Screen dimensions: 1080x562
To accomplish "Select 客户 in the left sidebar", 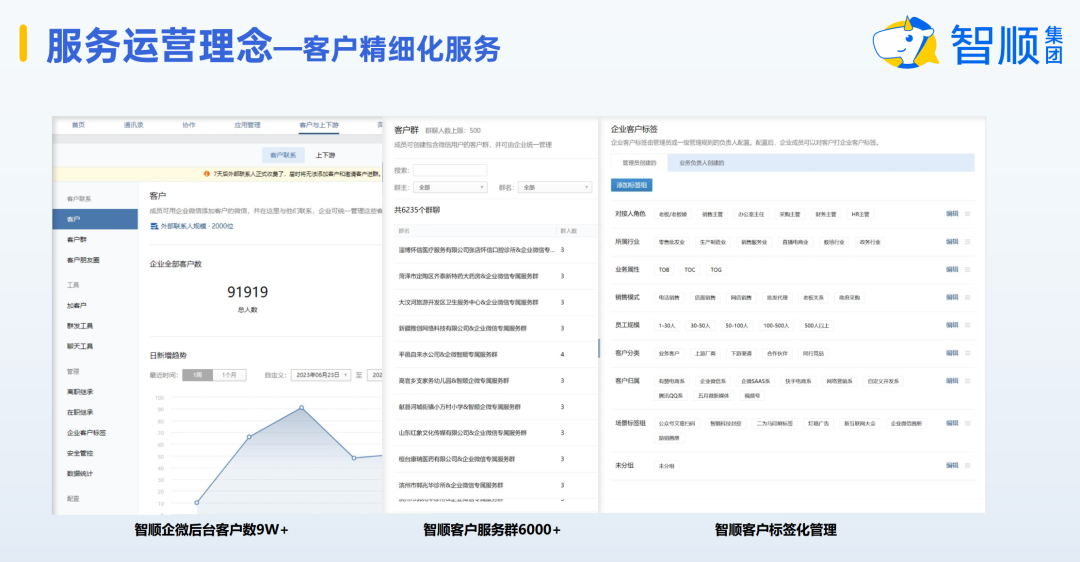I will point(95,219).
